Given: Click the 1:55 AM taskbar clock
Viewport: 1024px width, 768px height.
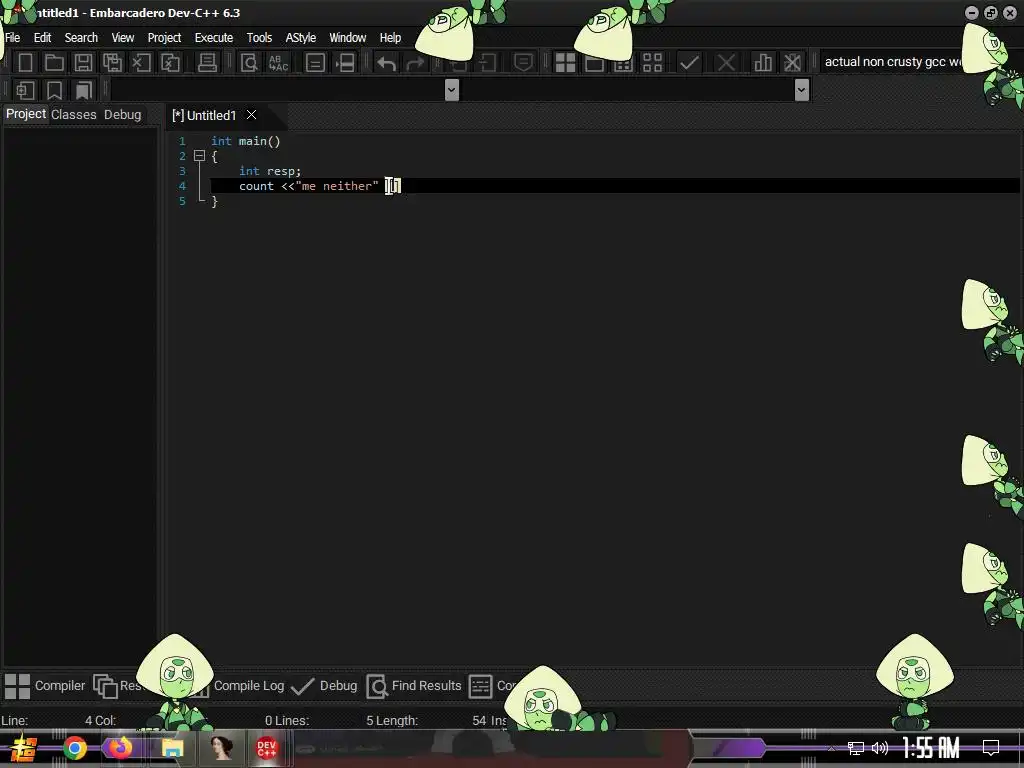Looking at the screenshot, I should 931,748.
